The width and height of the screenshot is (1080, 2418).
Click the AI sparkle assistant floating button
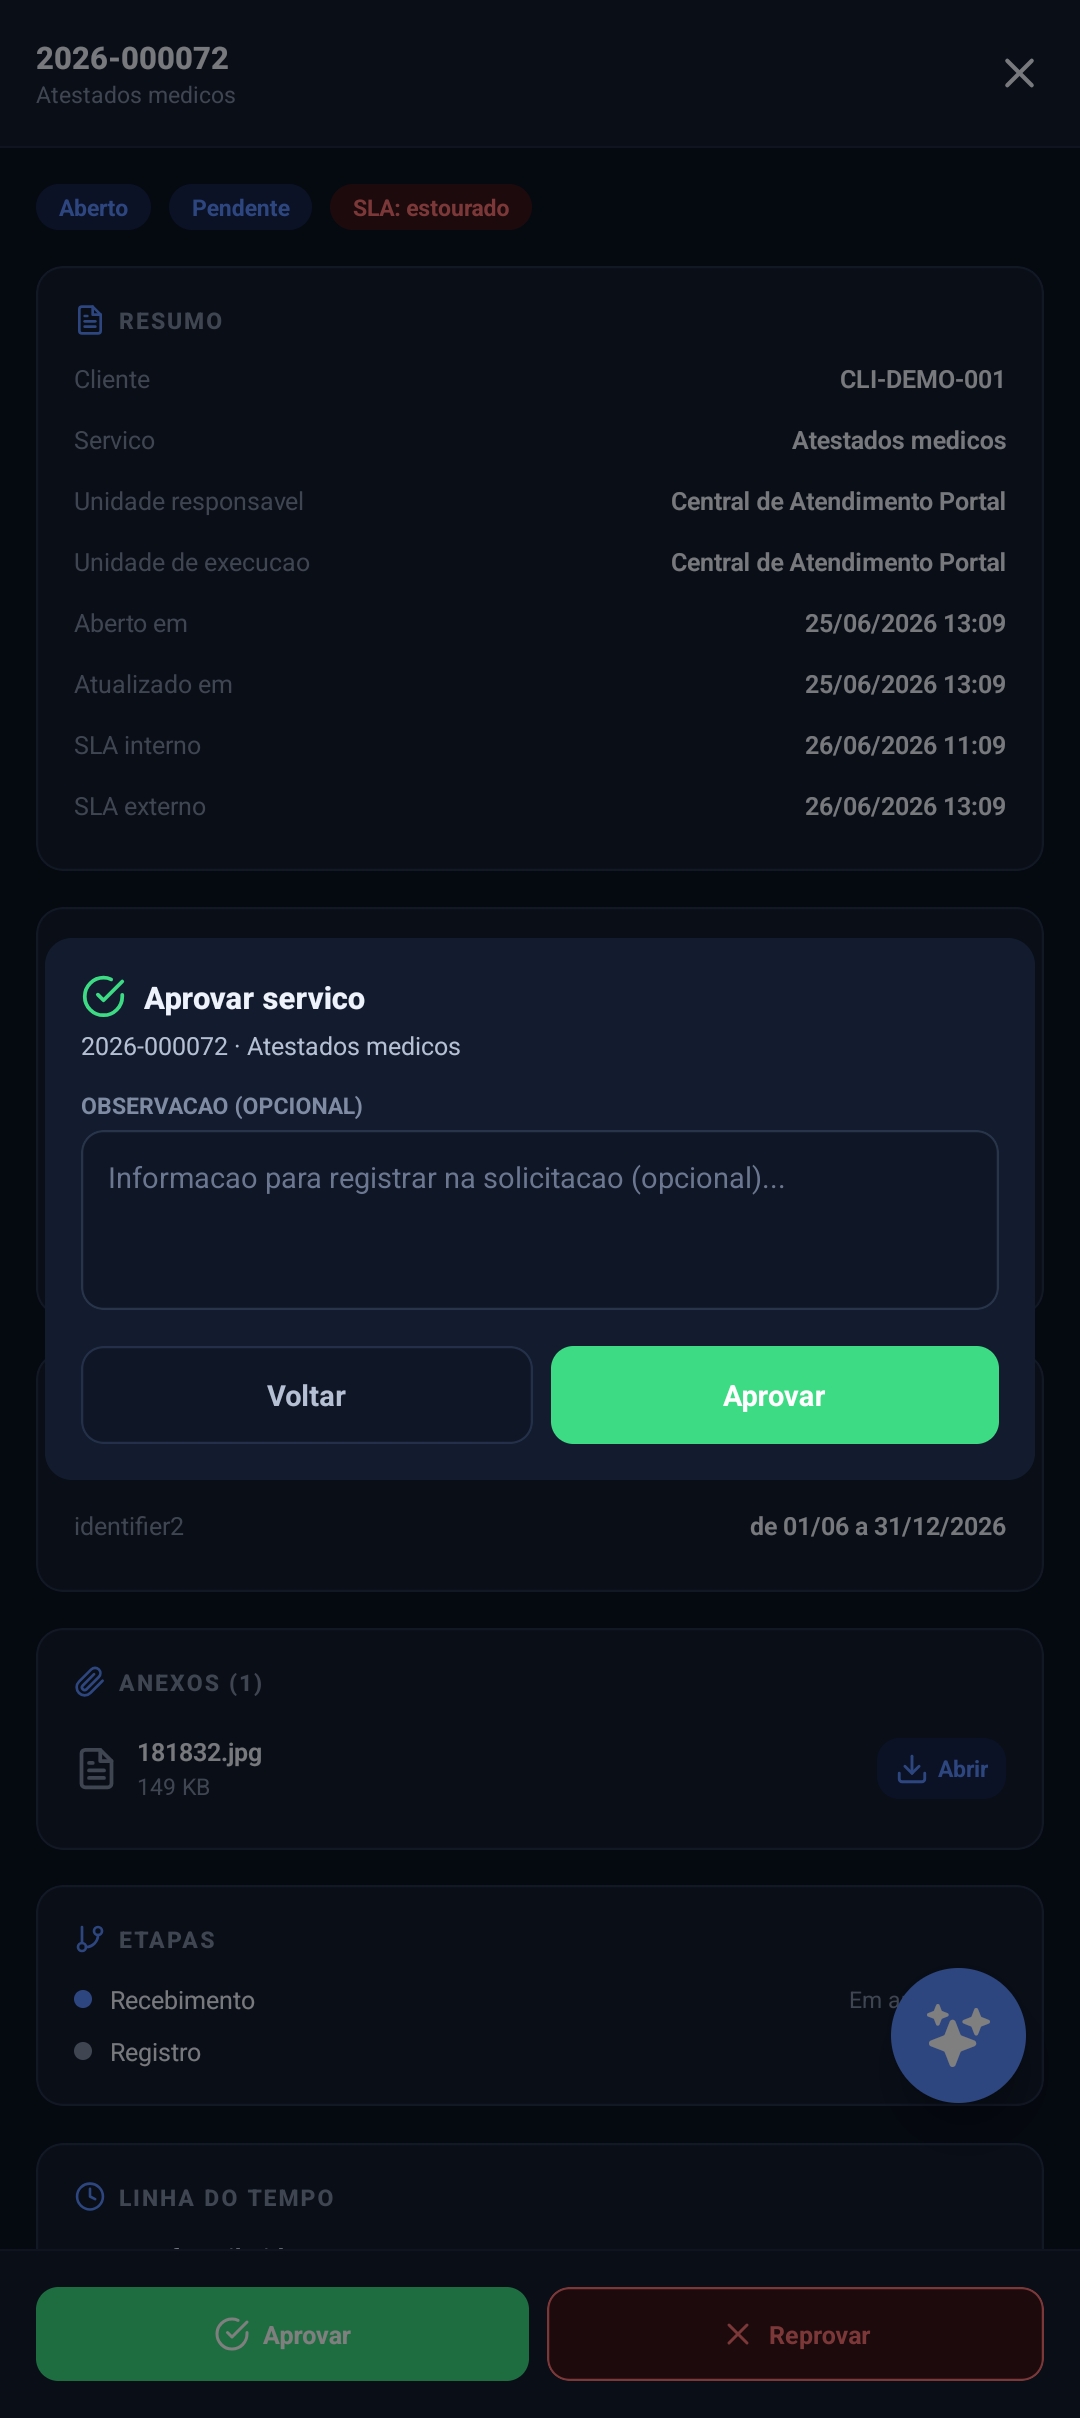click(958, 2035)
